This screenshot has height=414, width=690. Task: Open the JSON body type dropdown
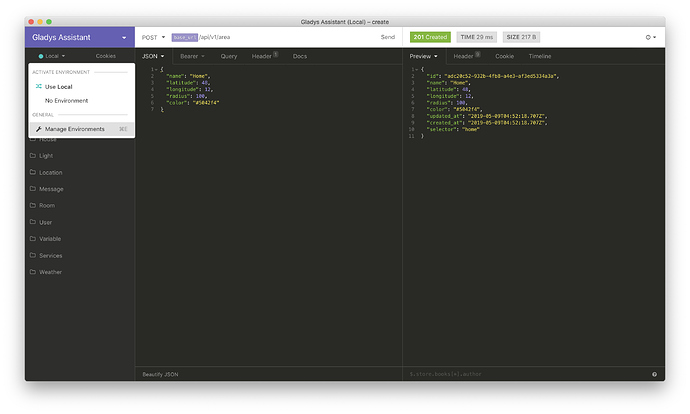click(153, 56)
